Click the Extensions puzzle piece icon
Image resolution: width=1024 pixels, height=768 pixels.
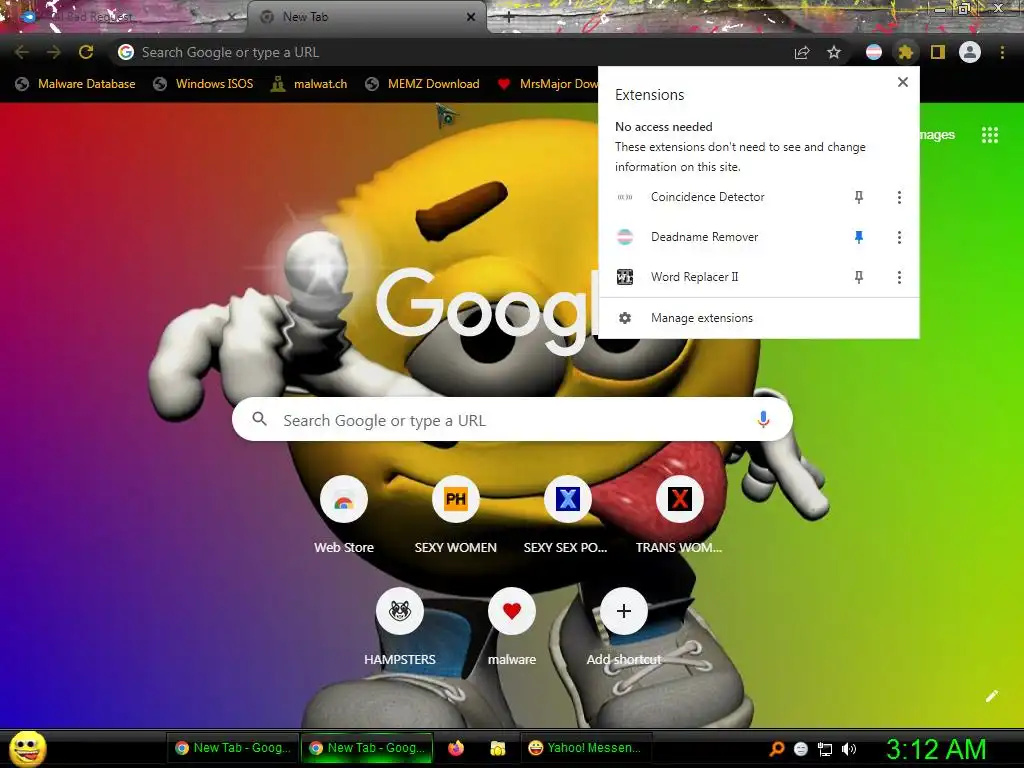click(905, 52)
